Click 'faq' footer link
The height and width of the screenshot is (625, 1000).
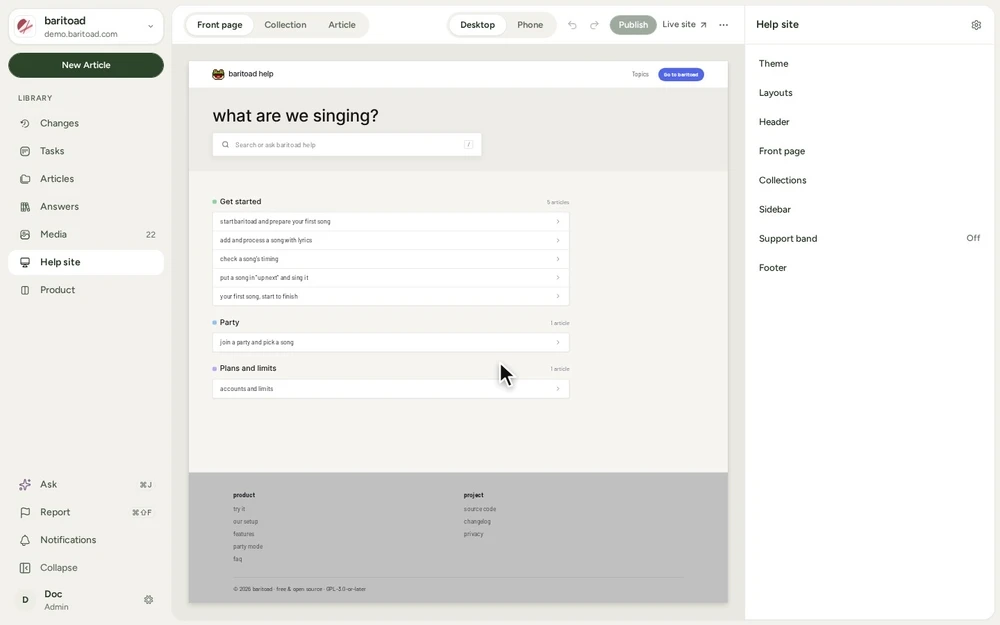click(x=237, y=559)
